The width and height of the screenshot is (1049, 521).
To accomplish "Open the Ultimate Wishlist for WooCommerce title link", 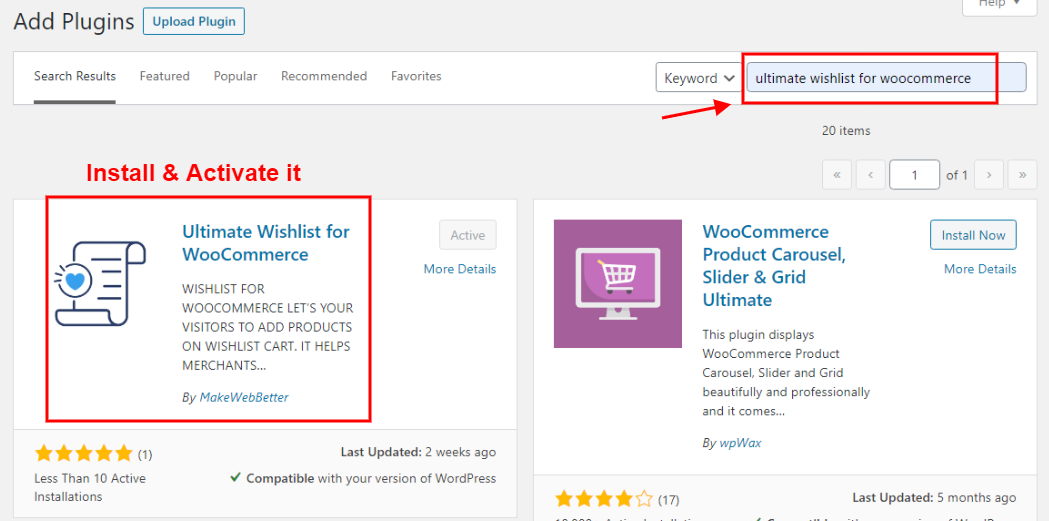I will coord(266,243).
